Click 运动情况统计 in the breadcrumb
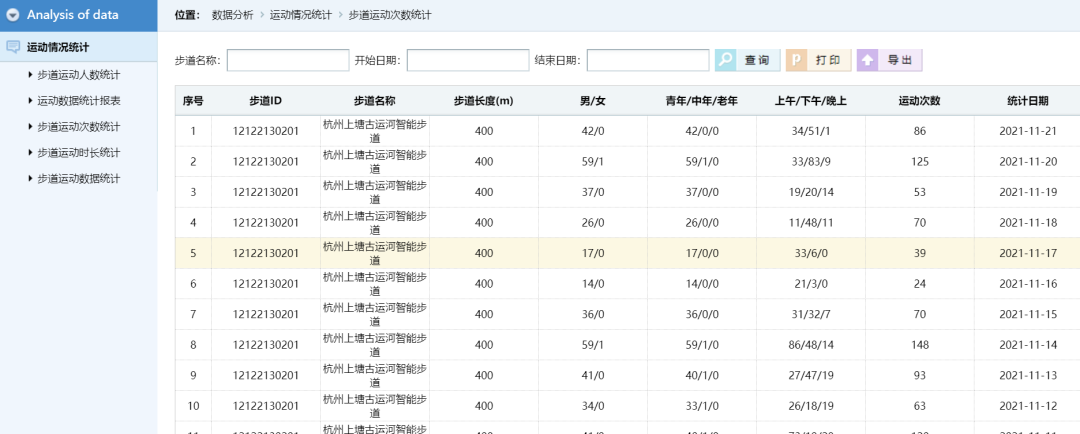This screenshot has width=1080, height=434. (x=301, y=14)
